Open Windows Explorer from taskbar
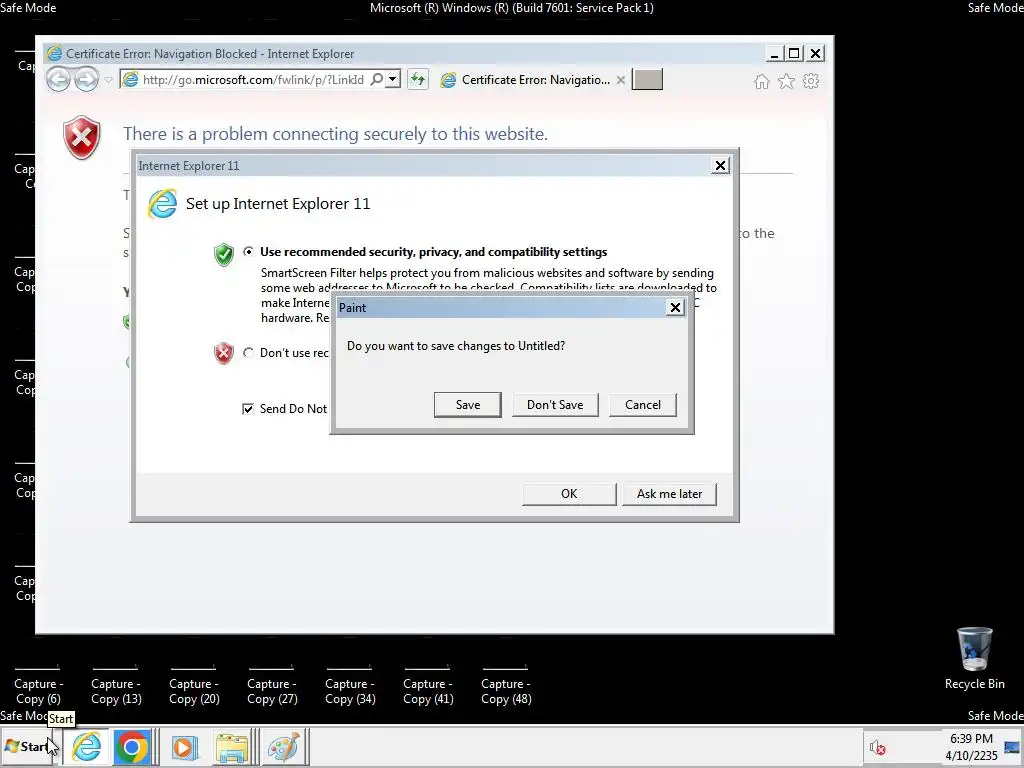1024x768 pixels. tap(232, 747)
